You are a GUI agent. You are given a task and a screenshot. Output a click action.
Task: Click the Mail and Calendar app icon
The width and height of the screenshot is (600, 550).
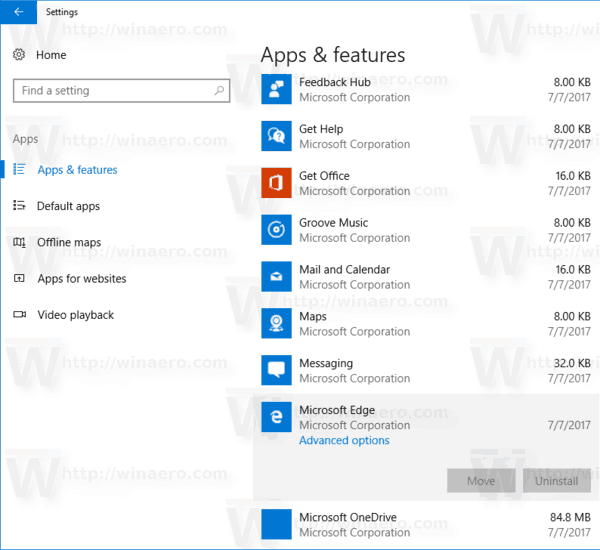click(276, 276)
